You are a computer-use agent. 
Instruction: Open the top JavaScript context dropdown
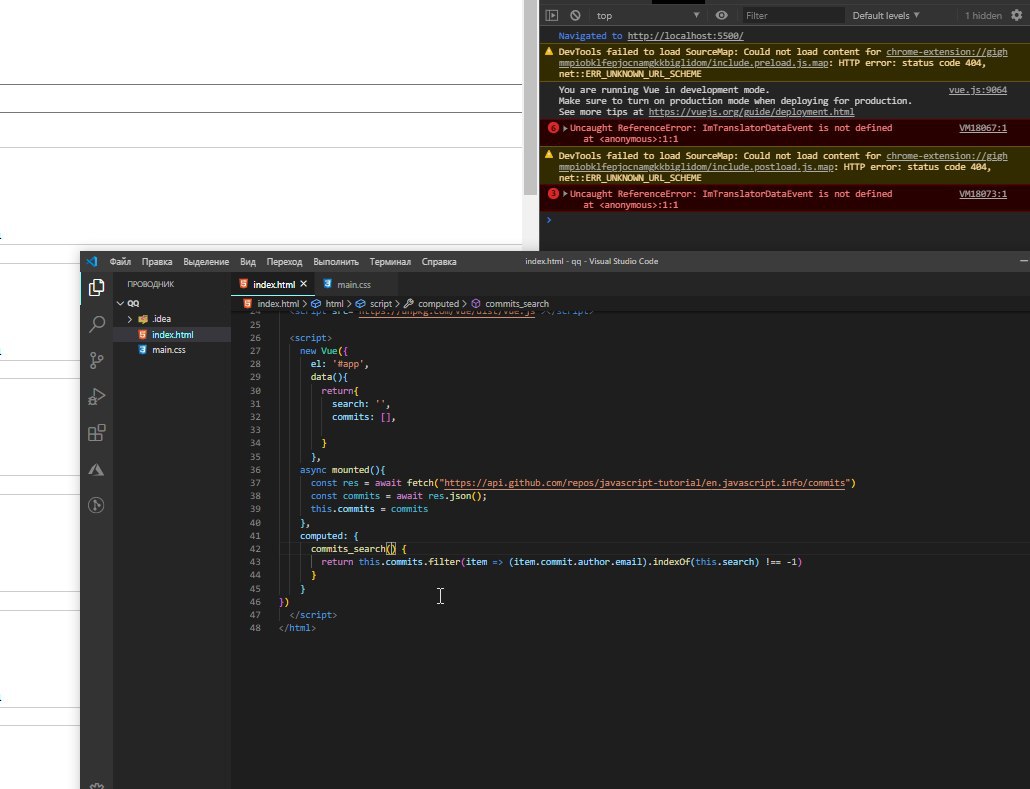pos(648,15)
